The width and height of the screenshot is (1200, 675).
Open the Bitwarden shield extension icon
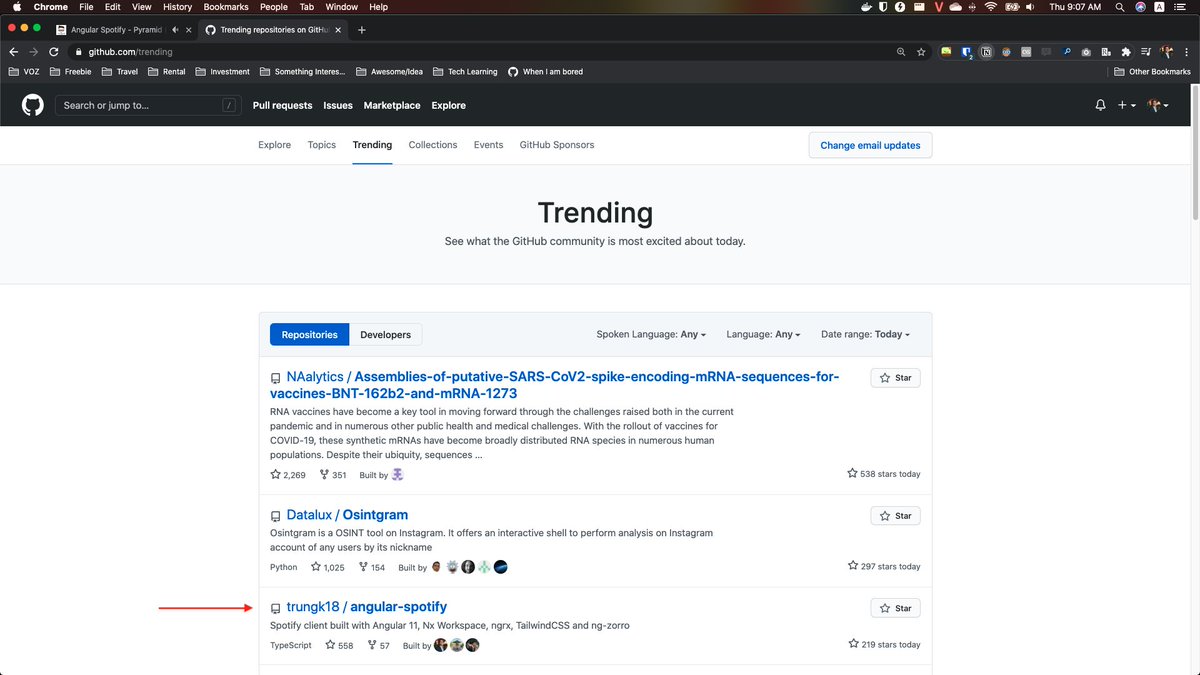[x=967, y=52]
